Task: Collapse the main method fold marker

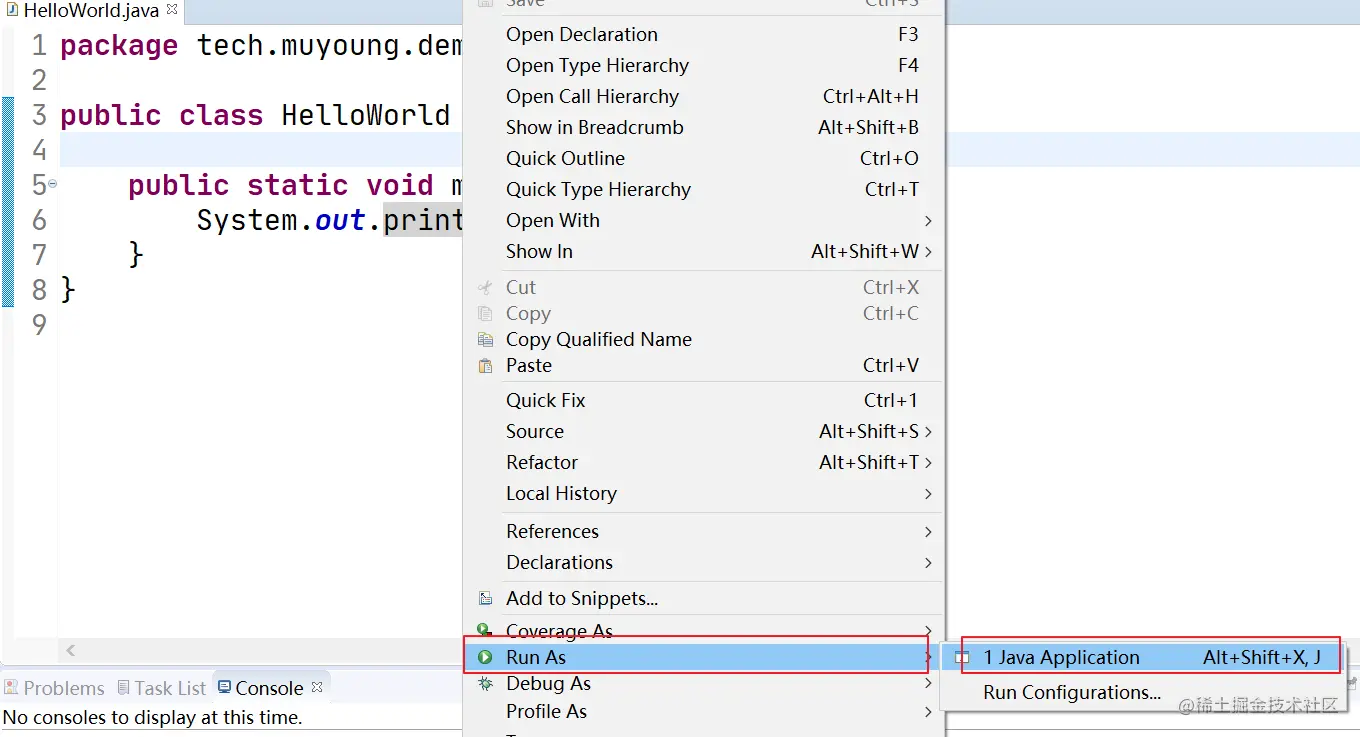Action: [x=52, y=184]
